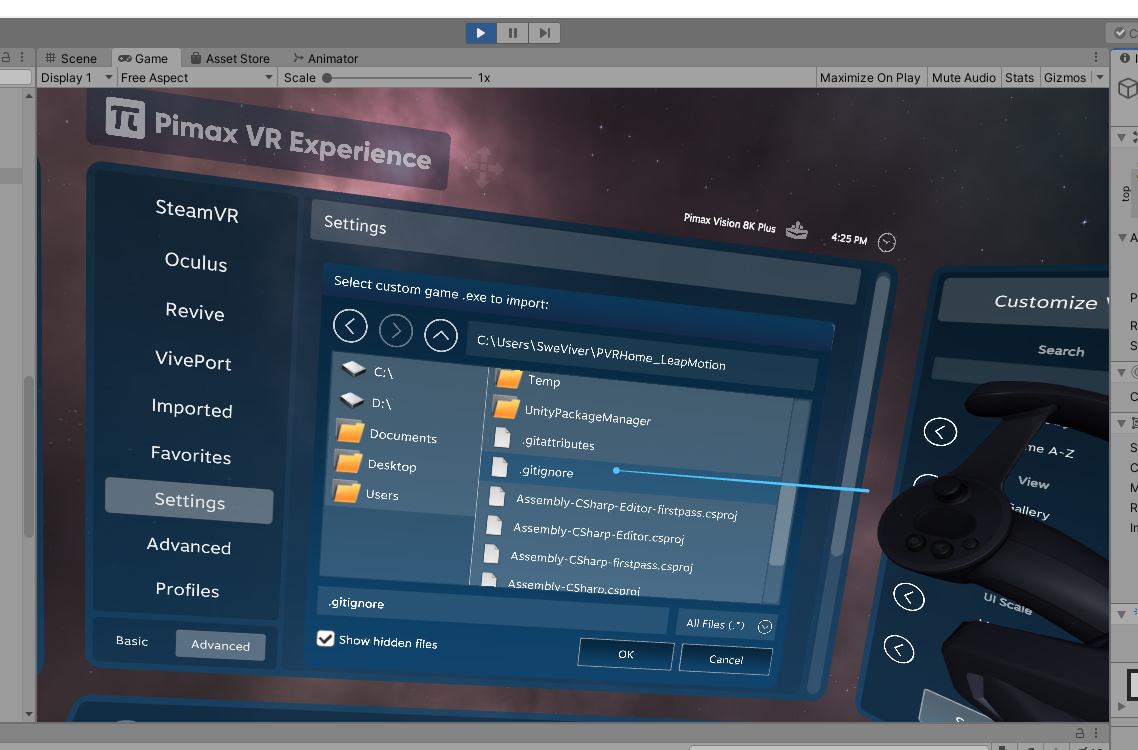Image resolution: width=1138 pixels, height=750 pixels.
Task: Click the Cancel button
Action: [726, 659]
